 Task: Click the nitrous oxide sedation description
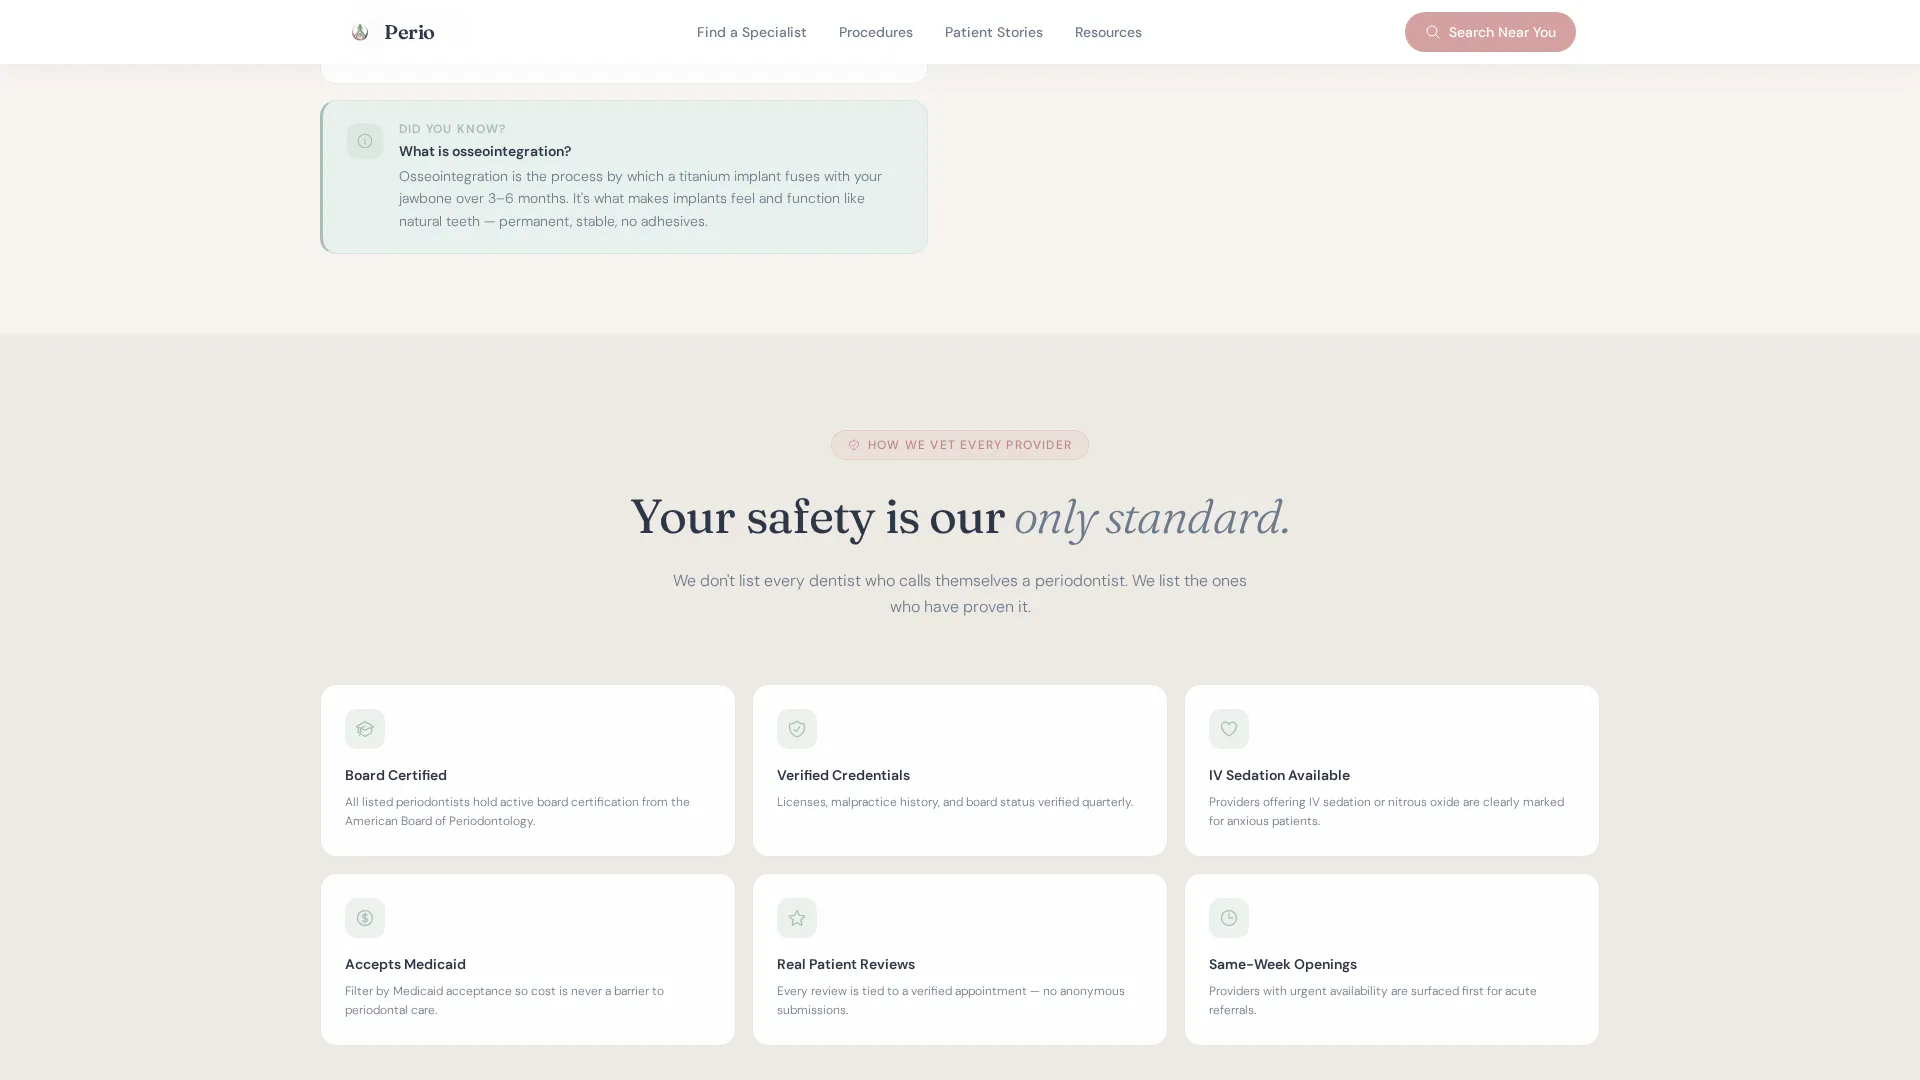(x=1386, y=811)
